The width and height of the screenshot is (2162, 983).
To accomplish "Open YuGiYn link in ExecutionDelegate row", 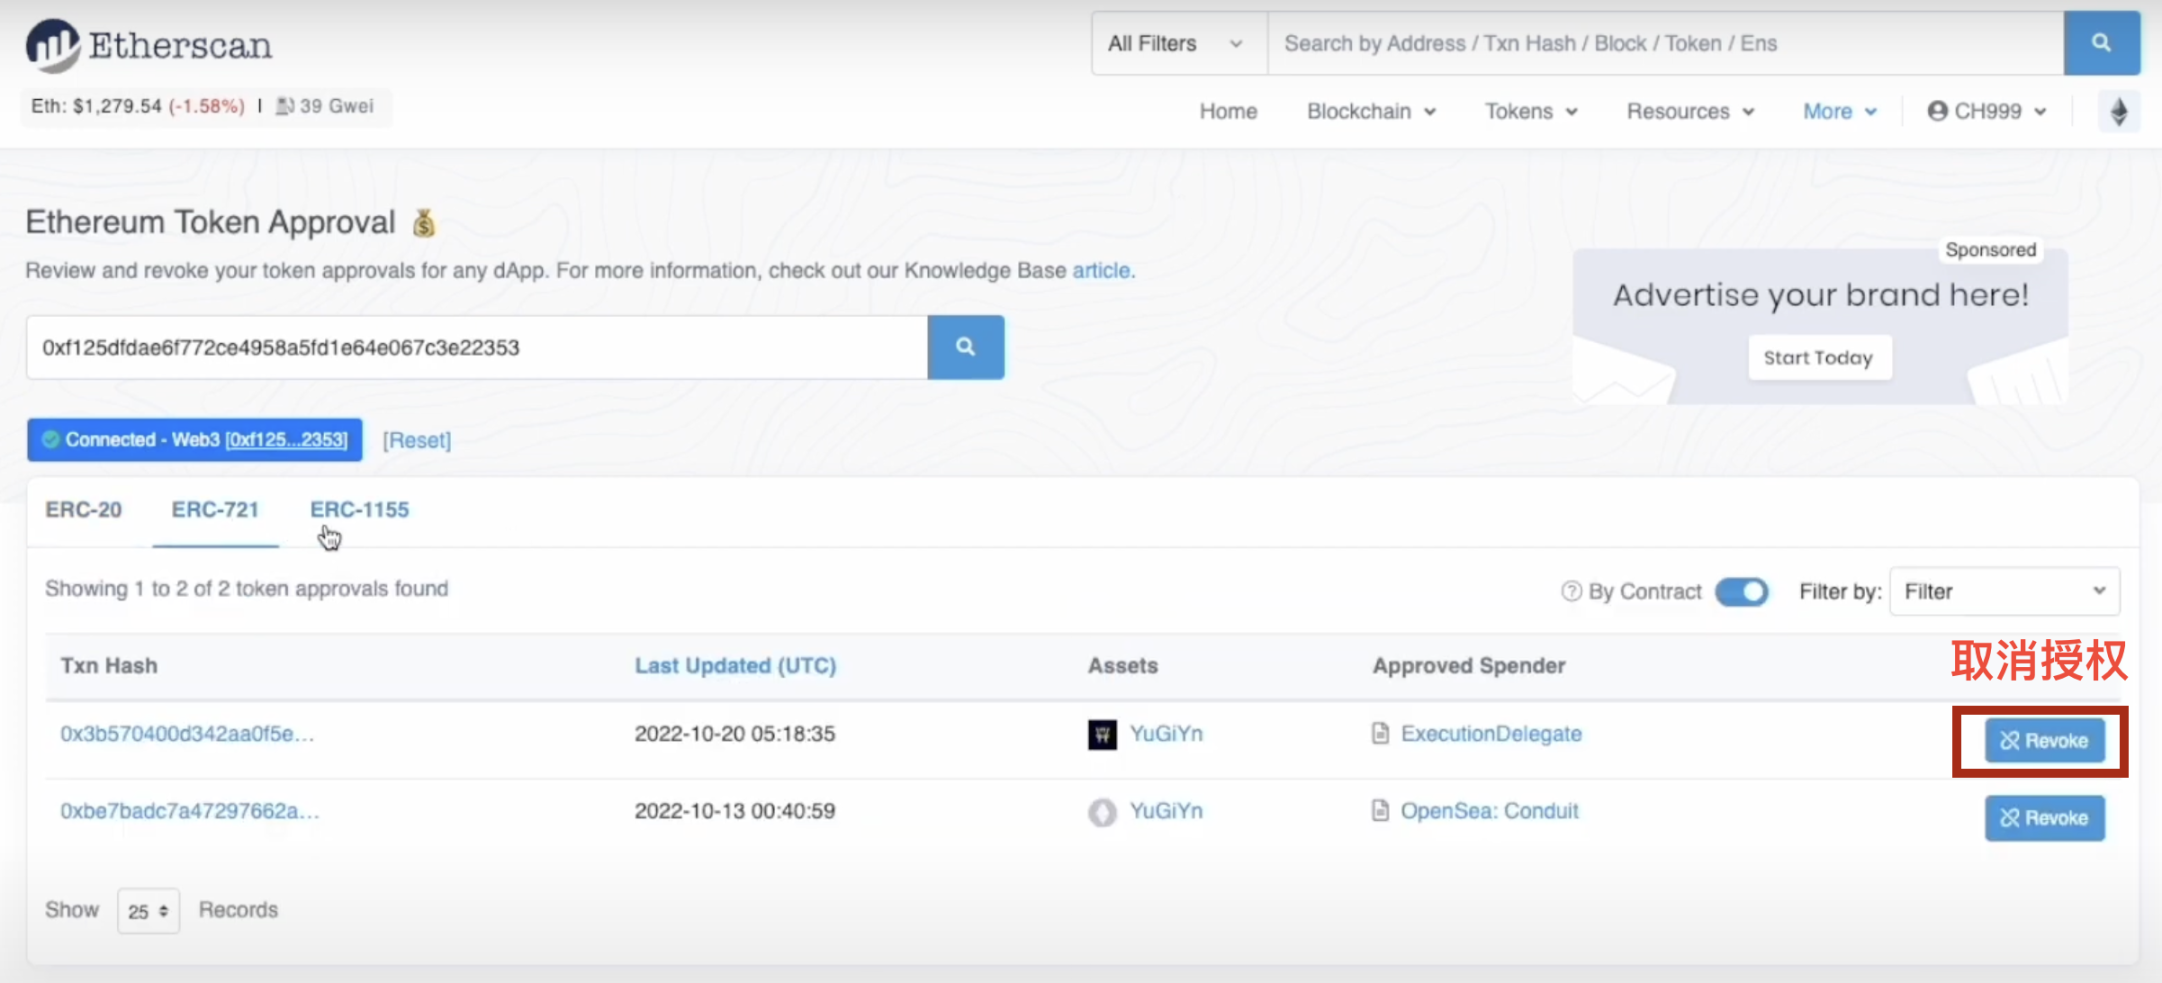I will [1166, 733].
